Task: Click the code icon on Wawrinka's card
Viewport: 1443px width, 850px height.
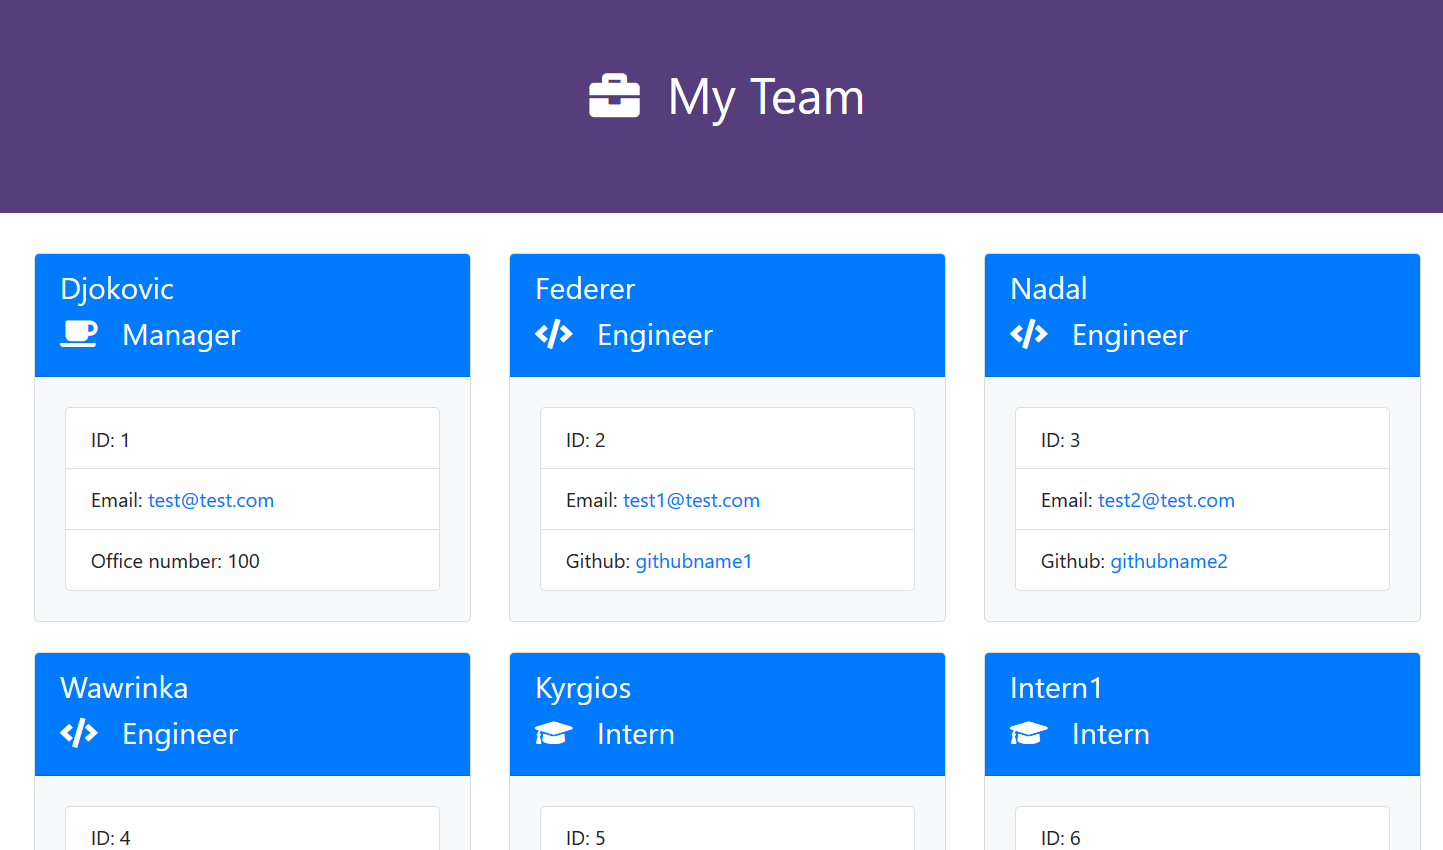Action: pos(79,733)
